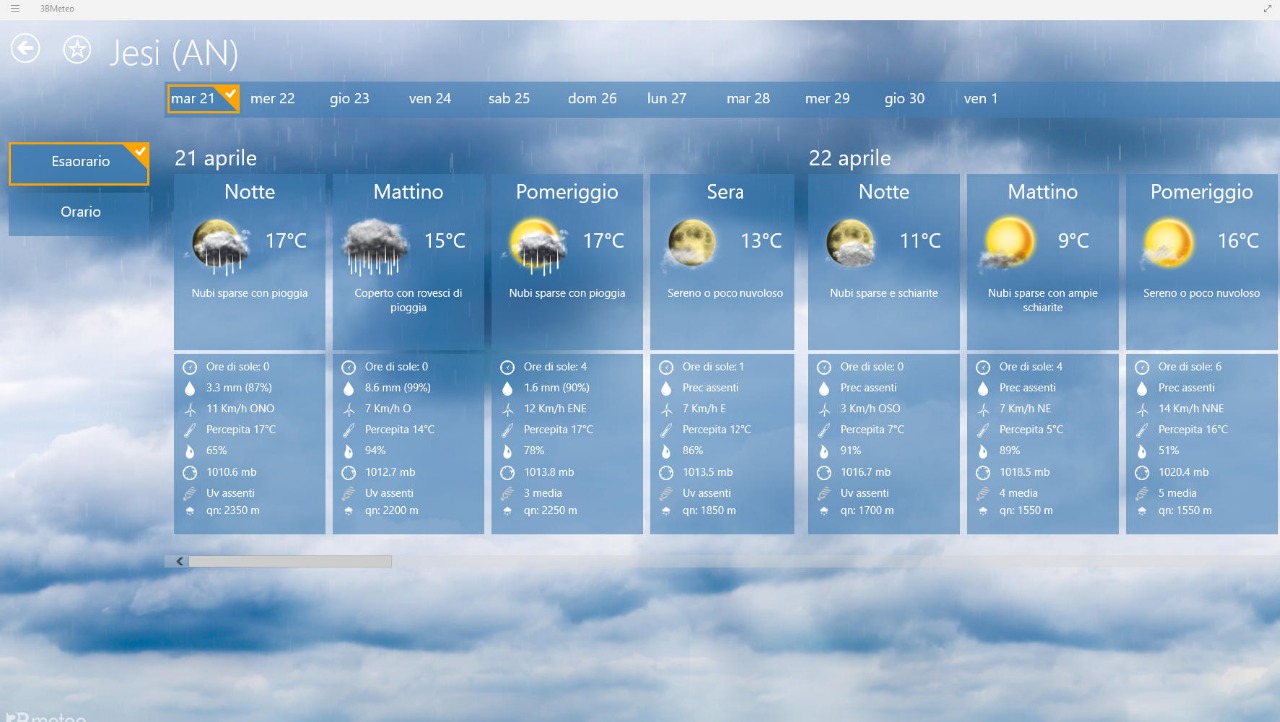The image size is (1280, 722).
Task: Click the horizontal scrollbar thumb
Action: point(289,562)
